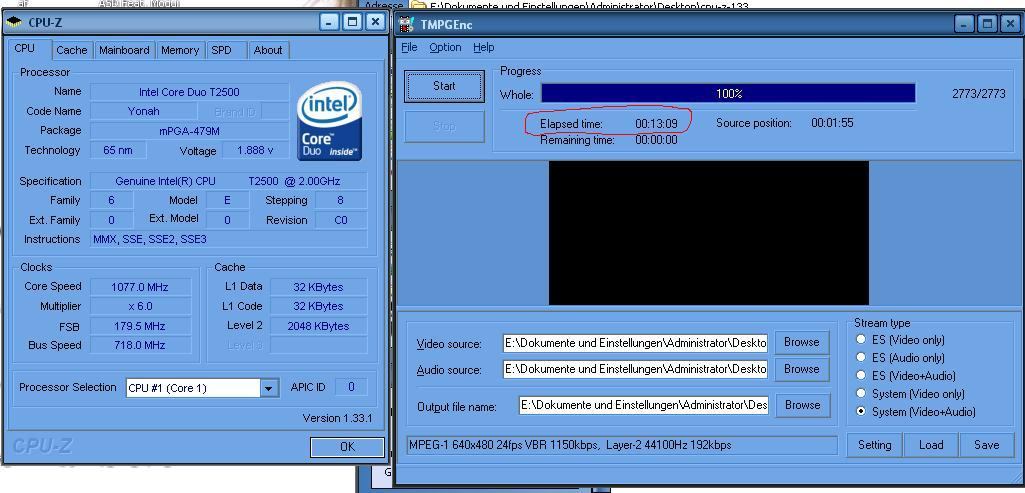Click the Intel Core Duo logo
The image size is (1025, 493).
[329, 120]
